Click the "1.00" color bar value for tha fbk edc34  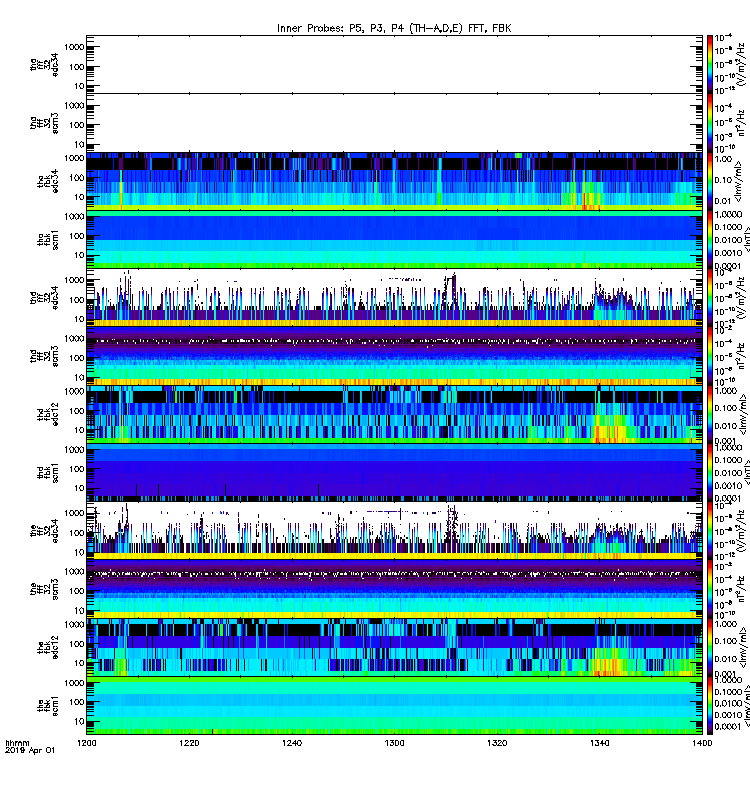tap(723, 159)
